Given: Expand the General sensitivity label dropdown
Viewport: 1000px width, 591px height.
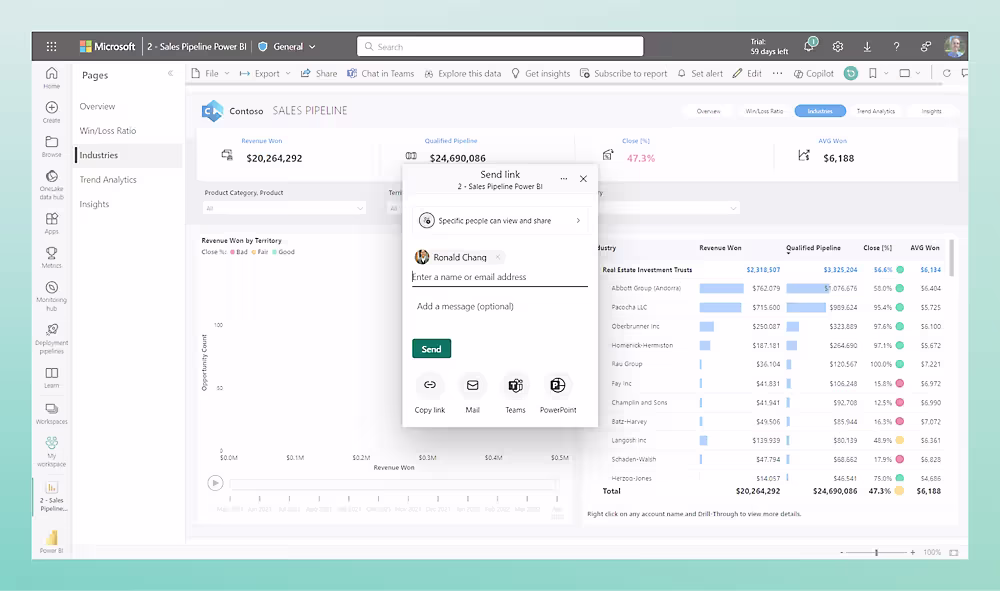Looking at the screenshot, I should point(312,46).
